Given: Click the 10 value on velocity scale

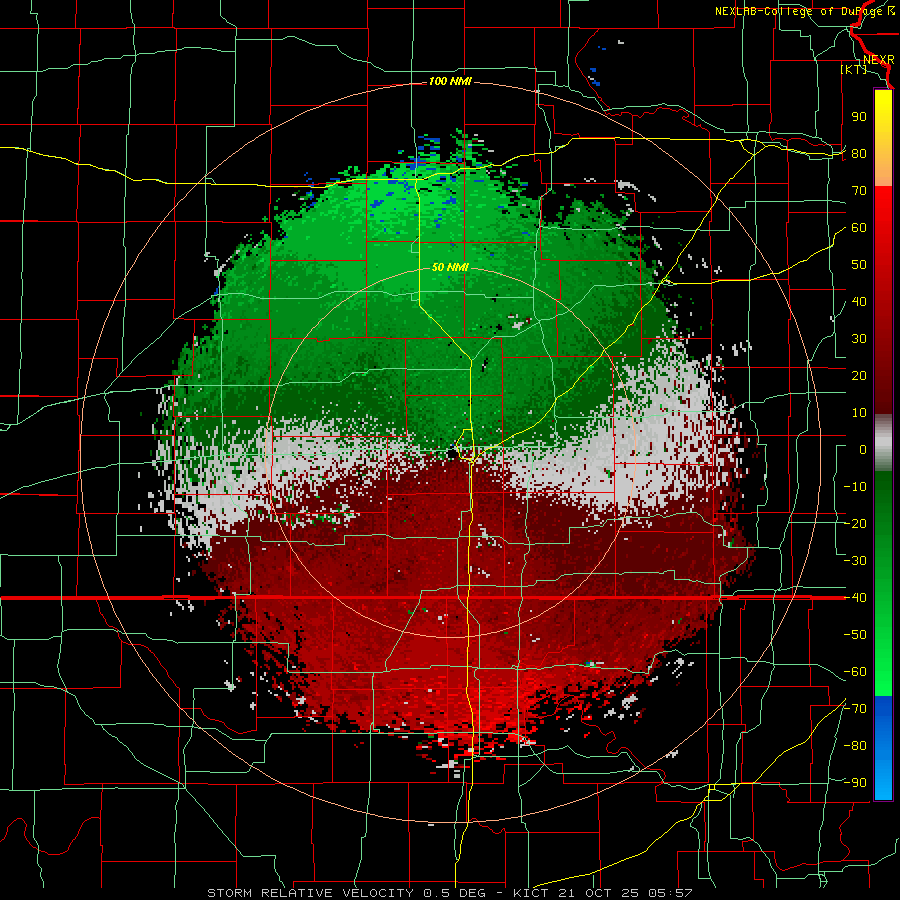Looking at the screenshot, I should coord(859,413).
